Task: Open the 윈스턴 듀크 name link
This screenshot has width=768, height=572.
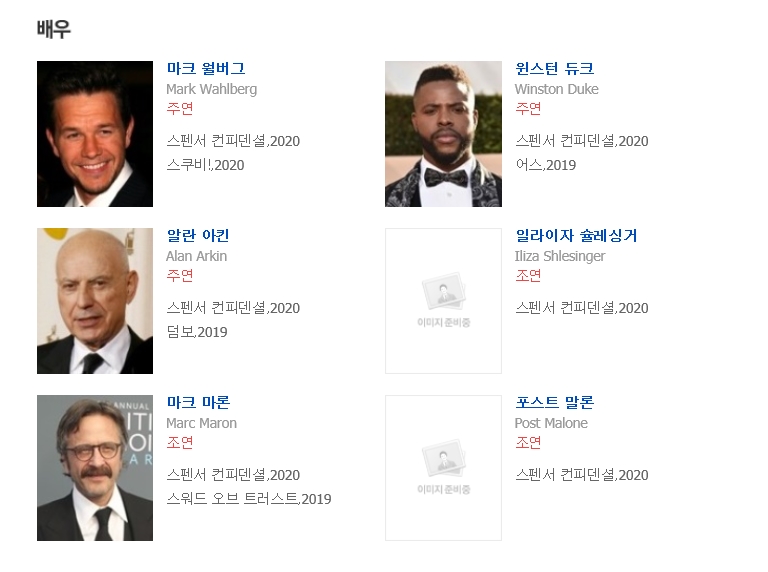Action: tap(554, 69)
